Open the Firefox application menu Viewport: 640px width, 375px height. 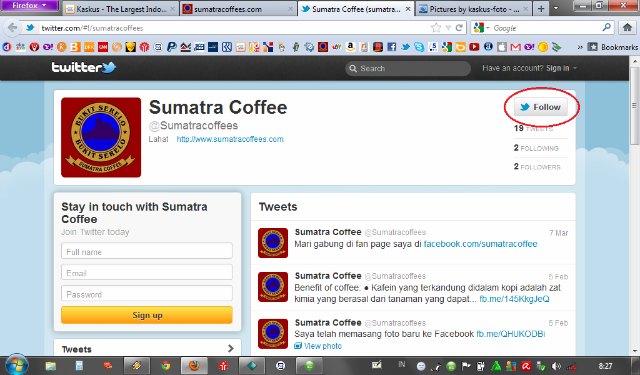click(29, 5)
